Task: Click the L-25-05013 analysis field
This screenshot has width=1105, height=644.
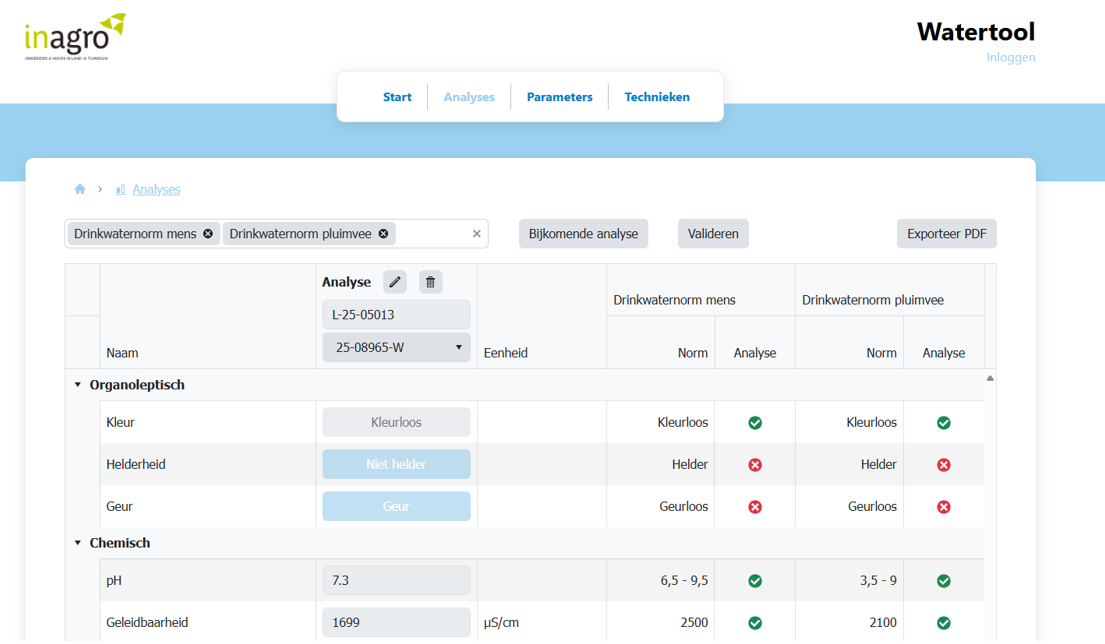Action: 396,315
